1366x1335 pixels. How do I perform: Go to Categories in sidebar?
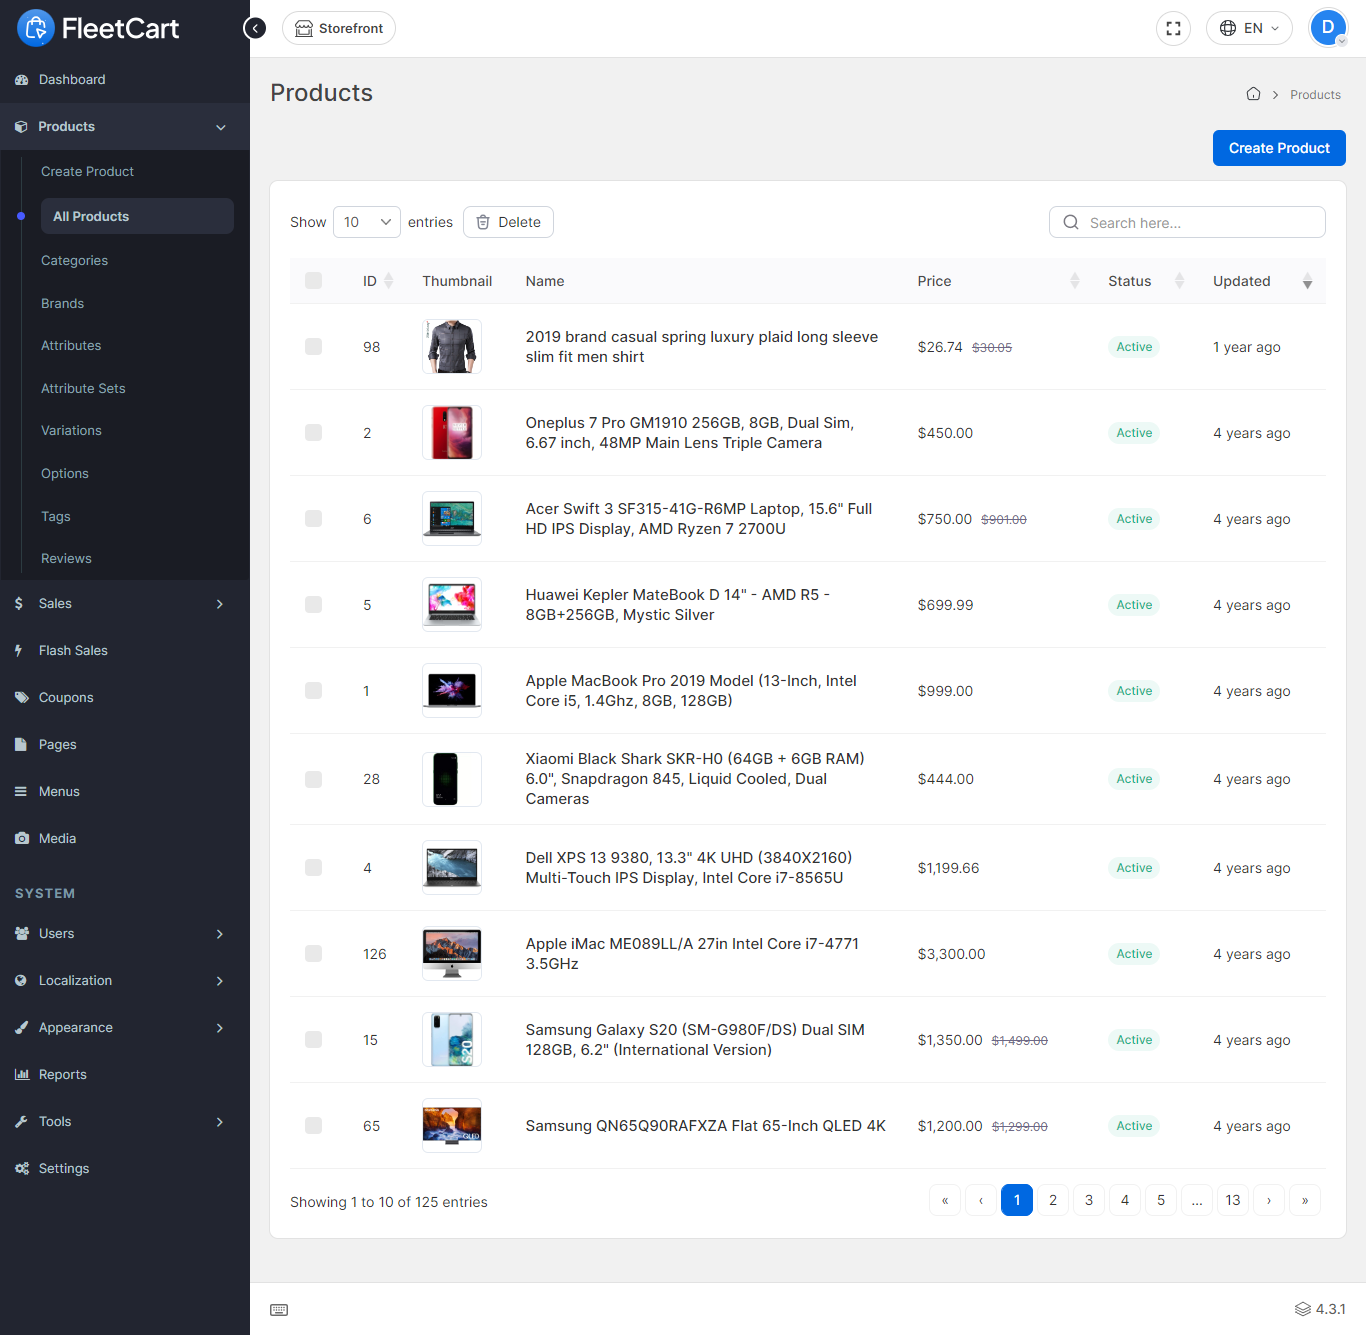74,261
